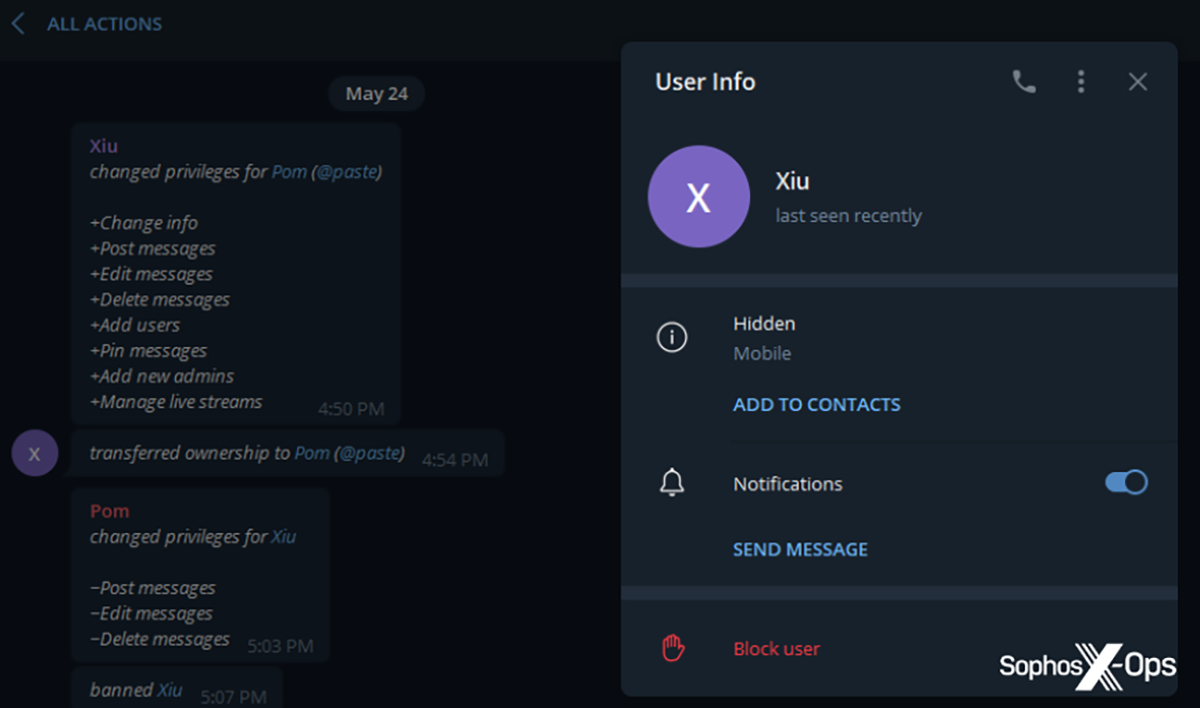Viewport: 1200px width, 708px height.
Task: Close the User Info panel
Action: (x=1137, y=82)
